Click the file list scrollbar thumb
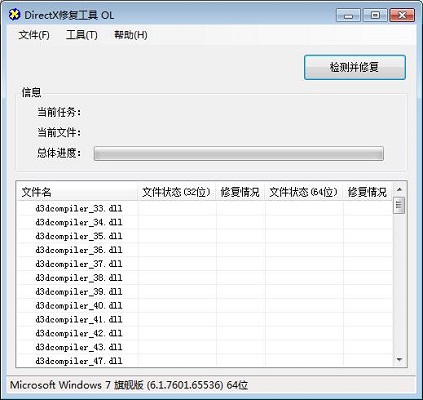Viewport: 423px width, 400px height. point(399,205)
